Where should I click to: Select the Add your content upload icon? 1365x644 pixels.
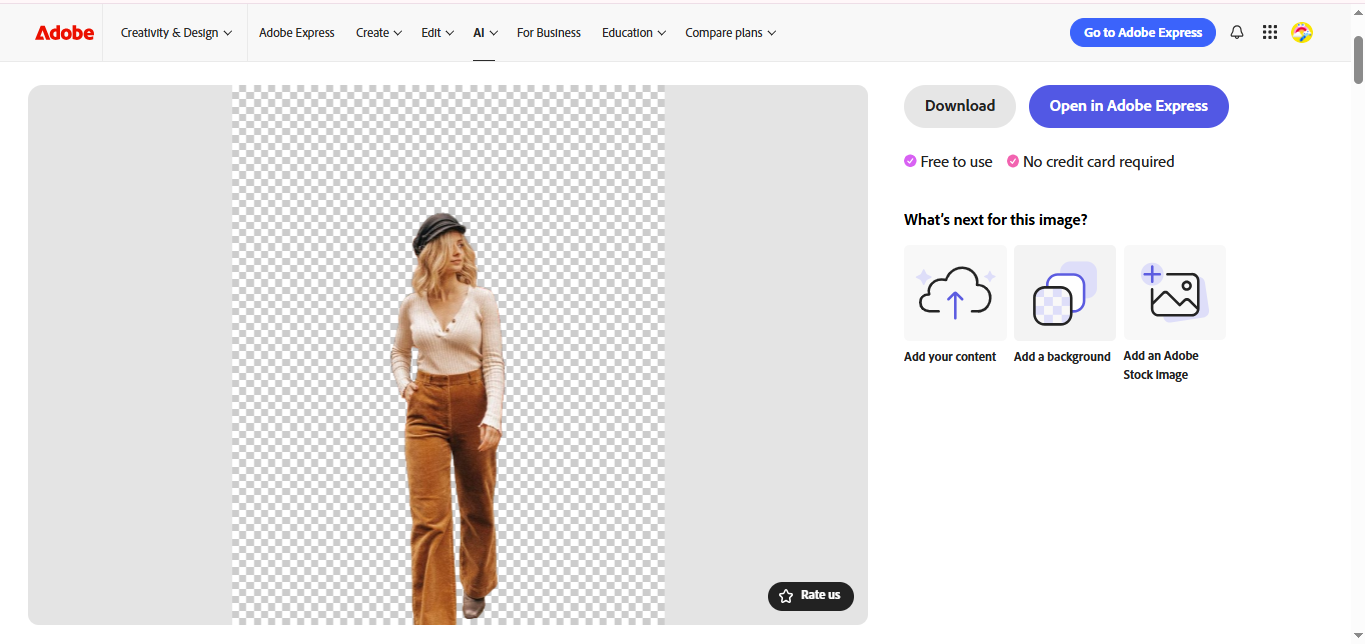[x=955, y=292]
